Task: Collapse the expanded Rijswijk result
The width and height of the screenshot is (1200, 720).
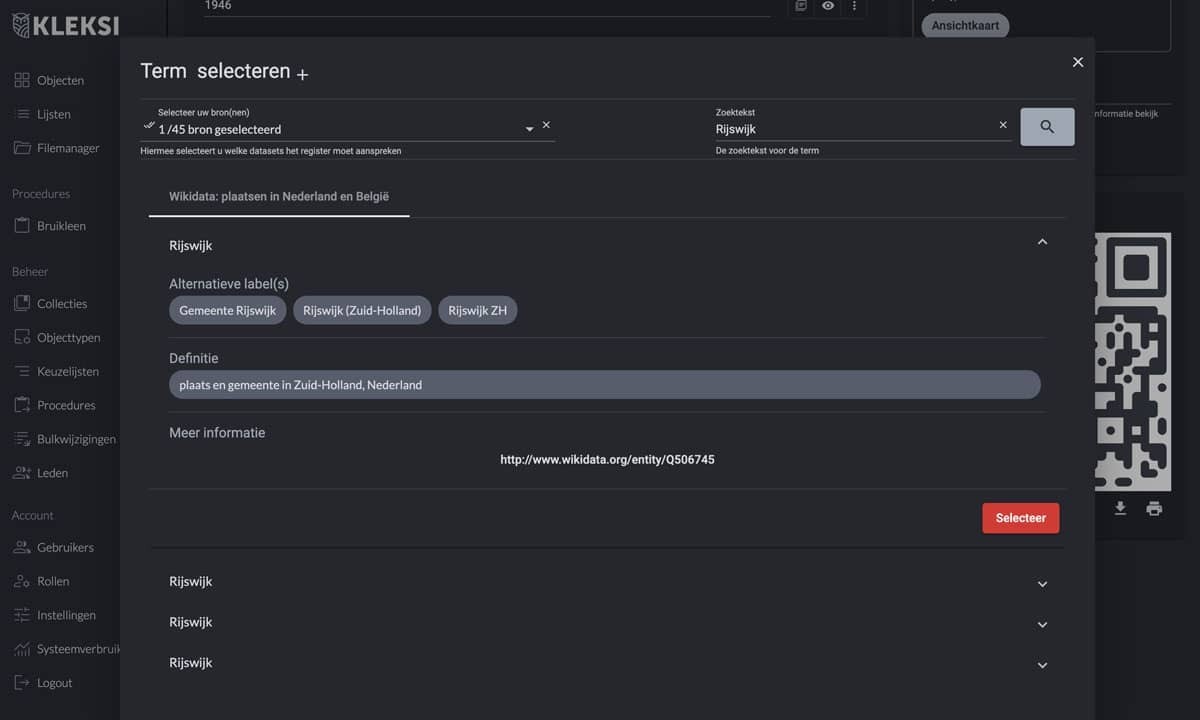Action: [1042, 242]
